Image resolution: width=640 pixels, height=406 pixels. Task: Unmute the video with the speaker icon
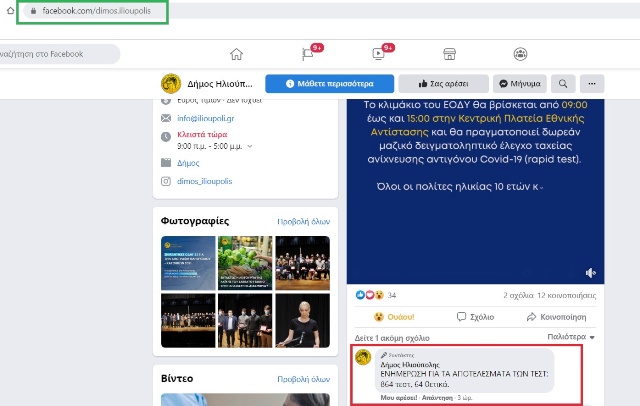(590, 273)
